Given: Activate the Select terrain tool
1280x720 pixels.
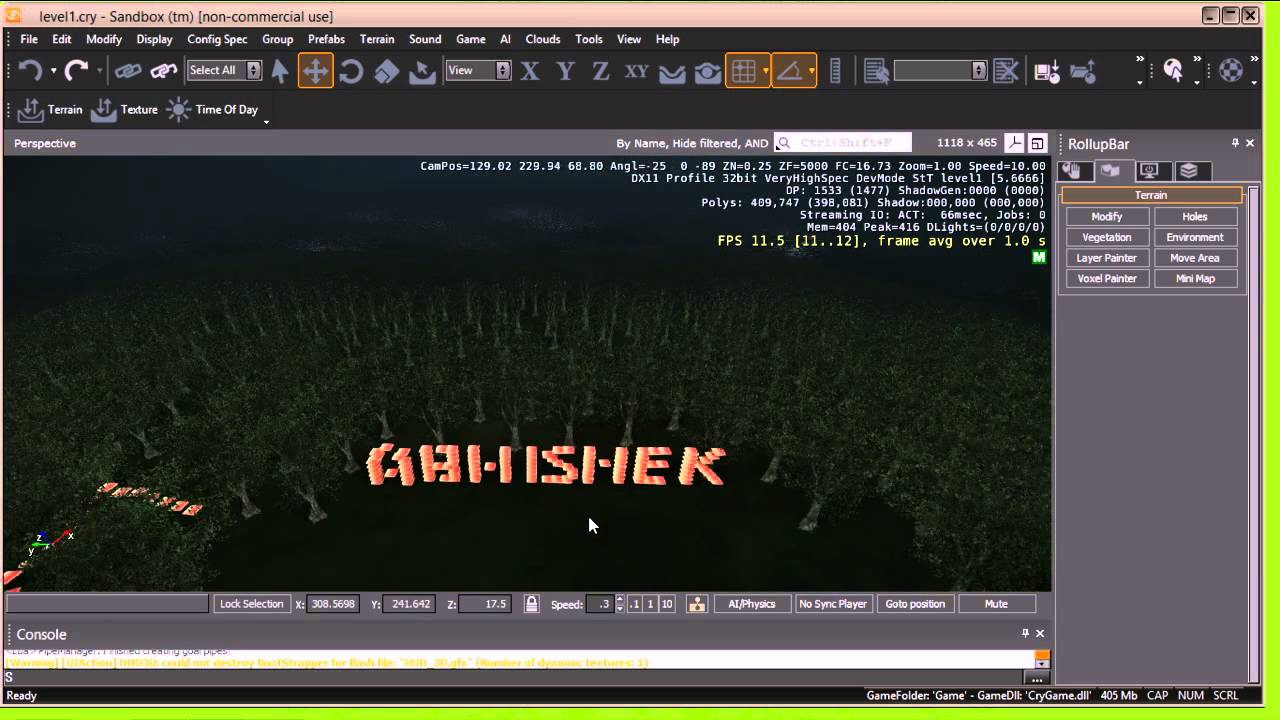Looking at the screenshot, I should 422,70.
